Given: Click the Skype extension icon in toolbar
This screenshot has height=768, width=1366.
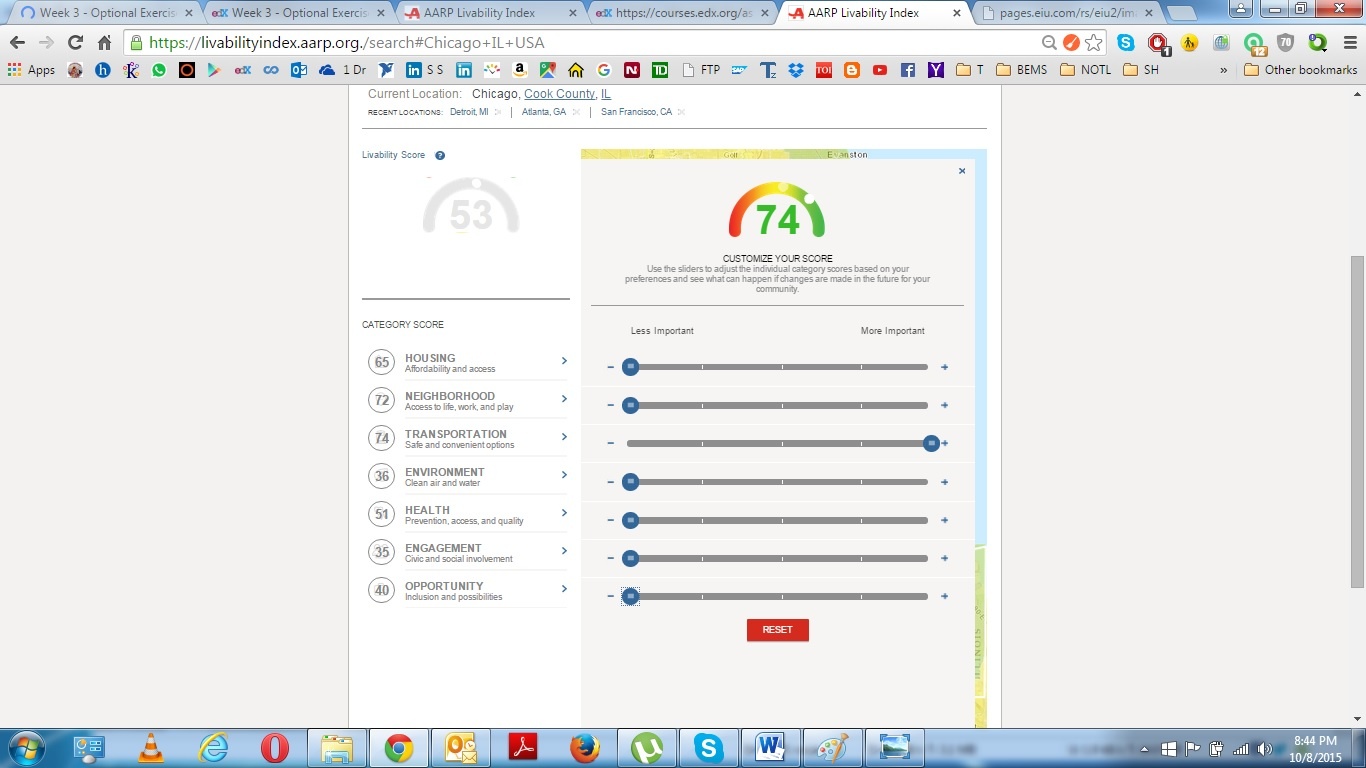Looking at the screenshot, I should click(x=1126, y=43).
